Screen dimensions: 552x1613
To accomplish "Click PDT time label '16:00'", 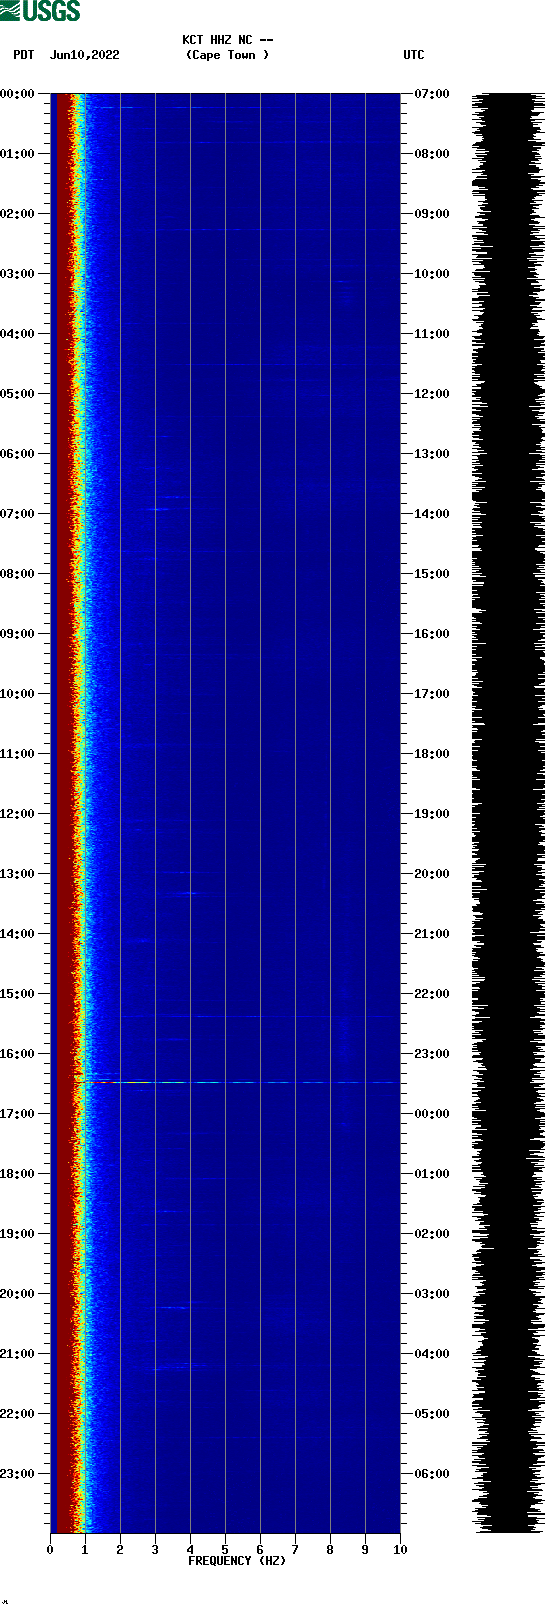I will tap(18, 1054).
